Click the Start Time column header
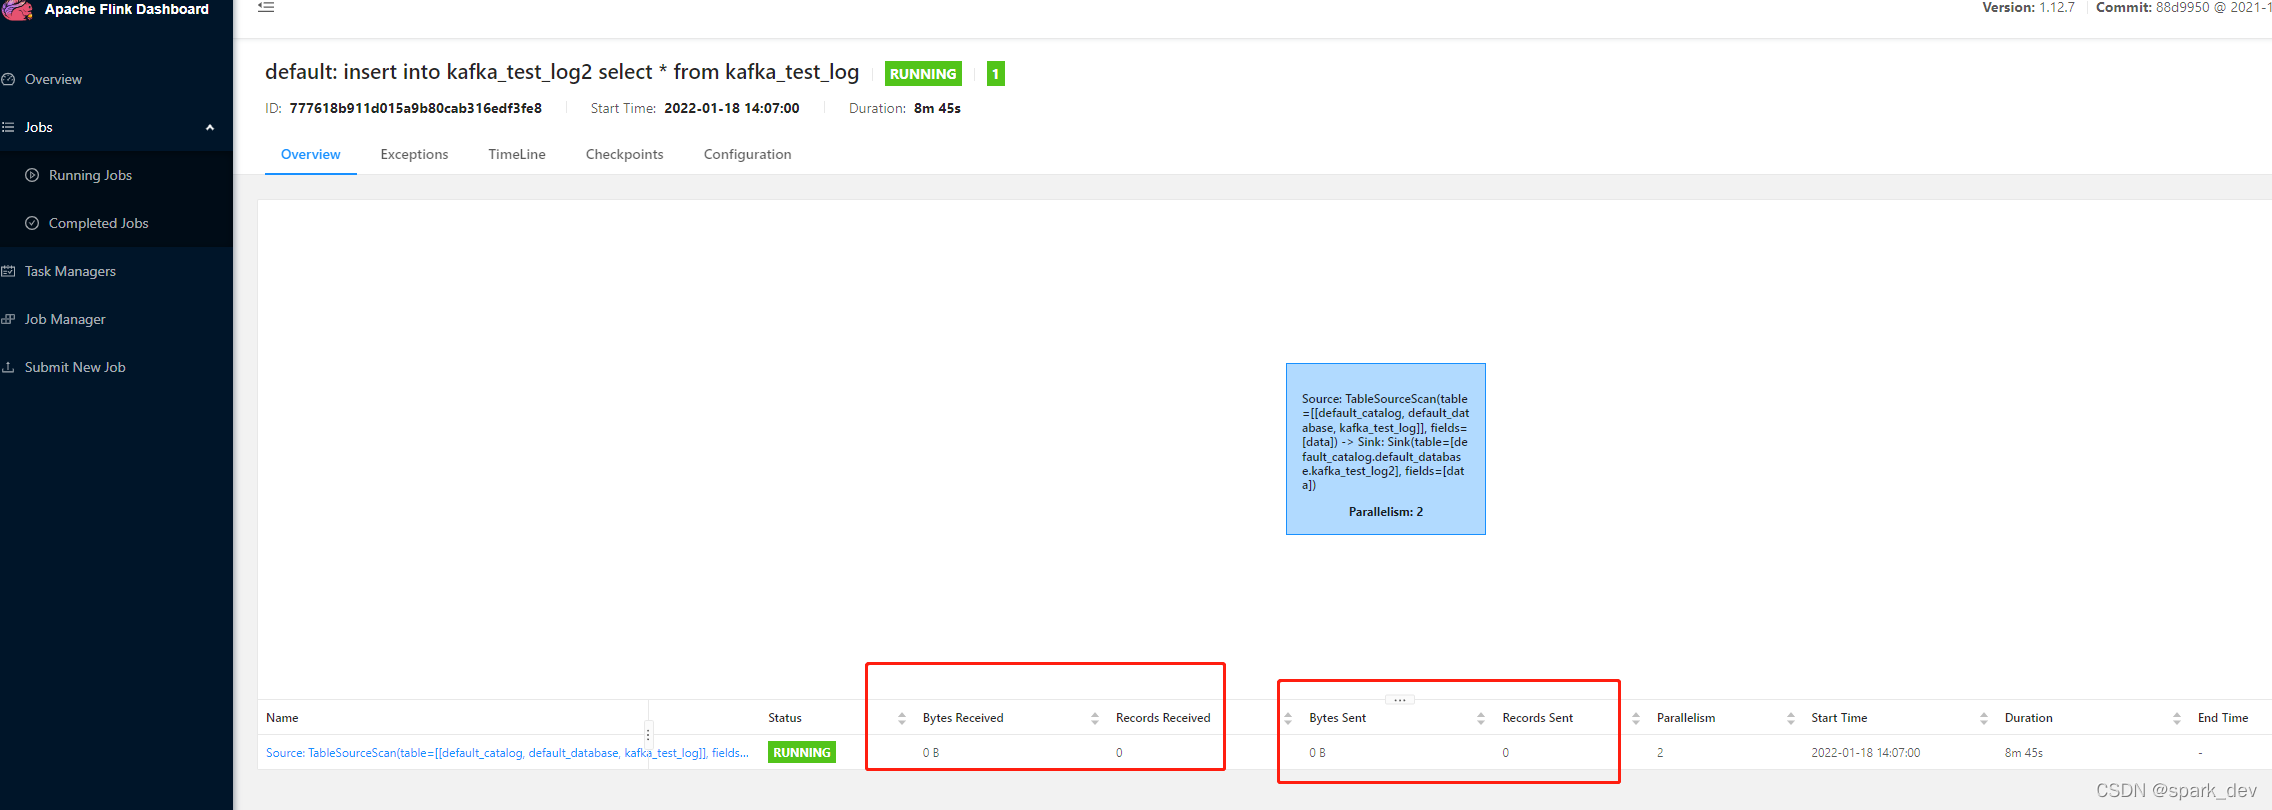The image size is (2272, 810). 1839,718
